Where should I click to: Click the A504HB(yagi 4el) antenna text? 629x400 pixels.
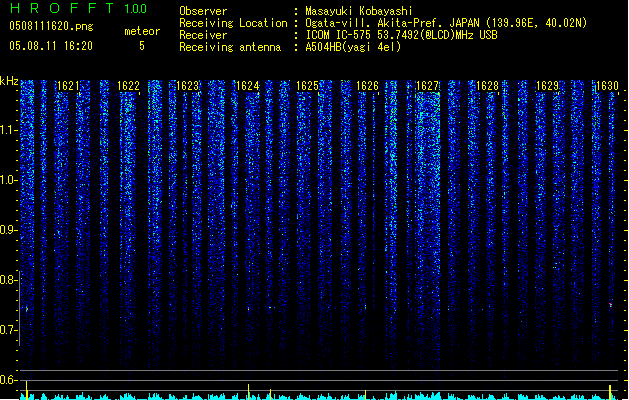tap(353, 47)
